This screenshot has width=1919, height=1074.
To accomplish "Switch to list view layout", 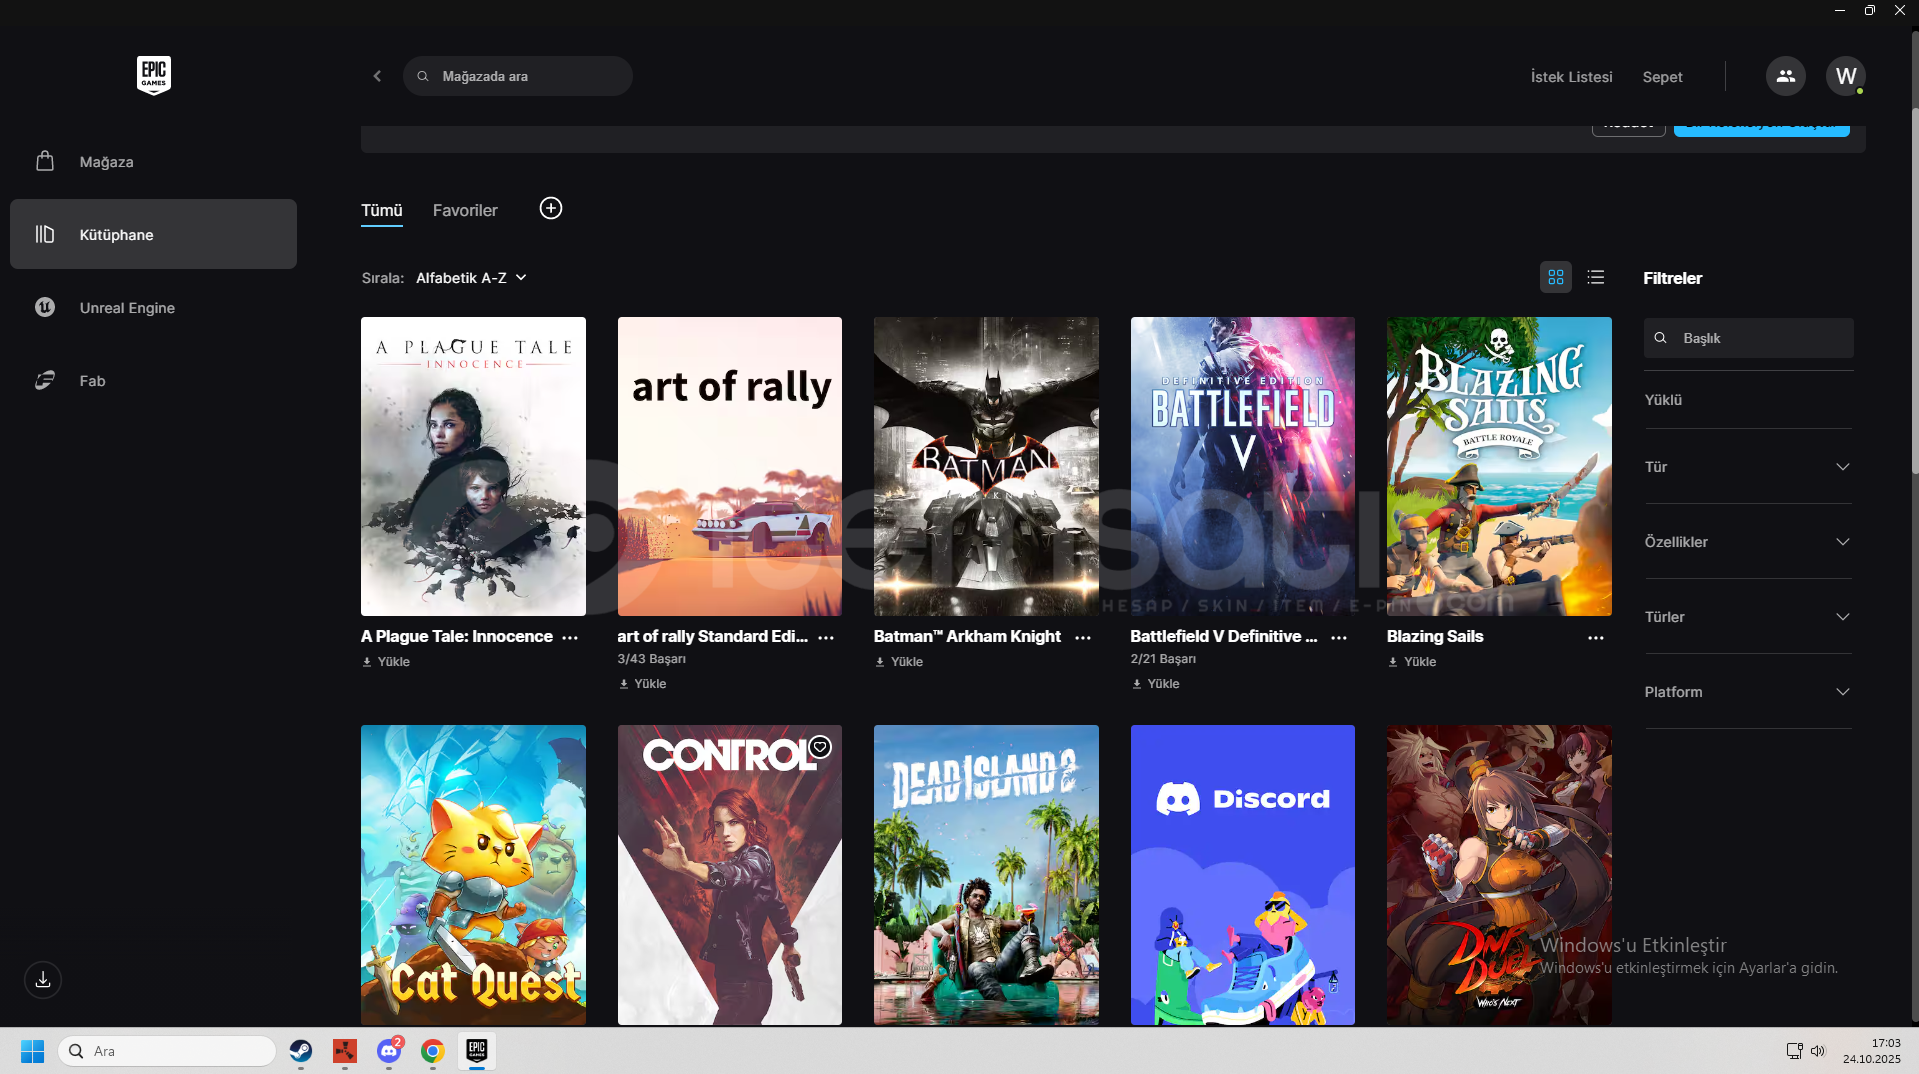I will [x=1596, y=278].
